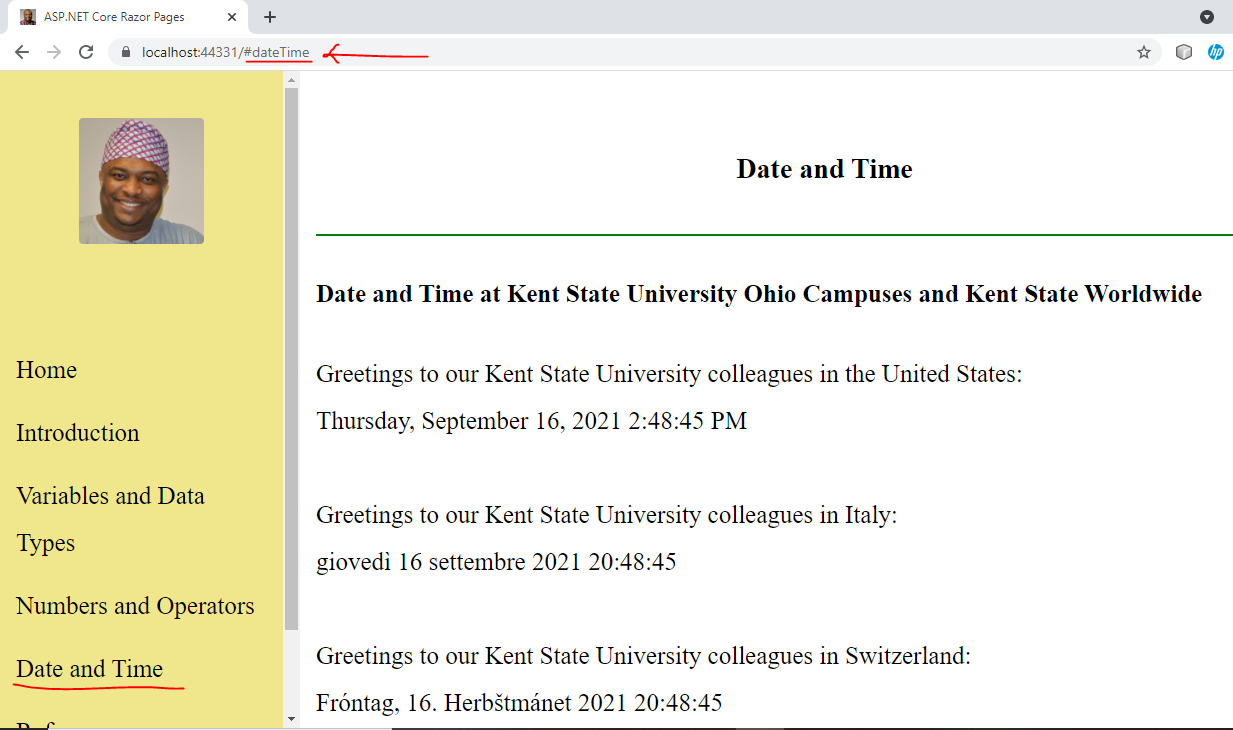The width and height of the screenshot is (1233, 730).
Task: Bookmark this page with the star
Action: point(1144,52)
